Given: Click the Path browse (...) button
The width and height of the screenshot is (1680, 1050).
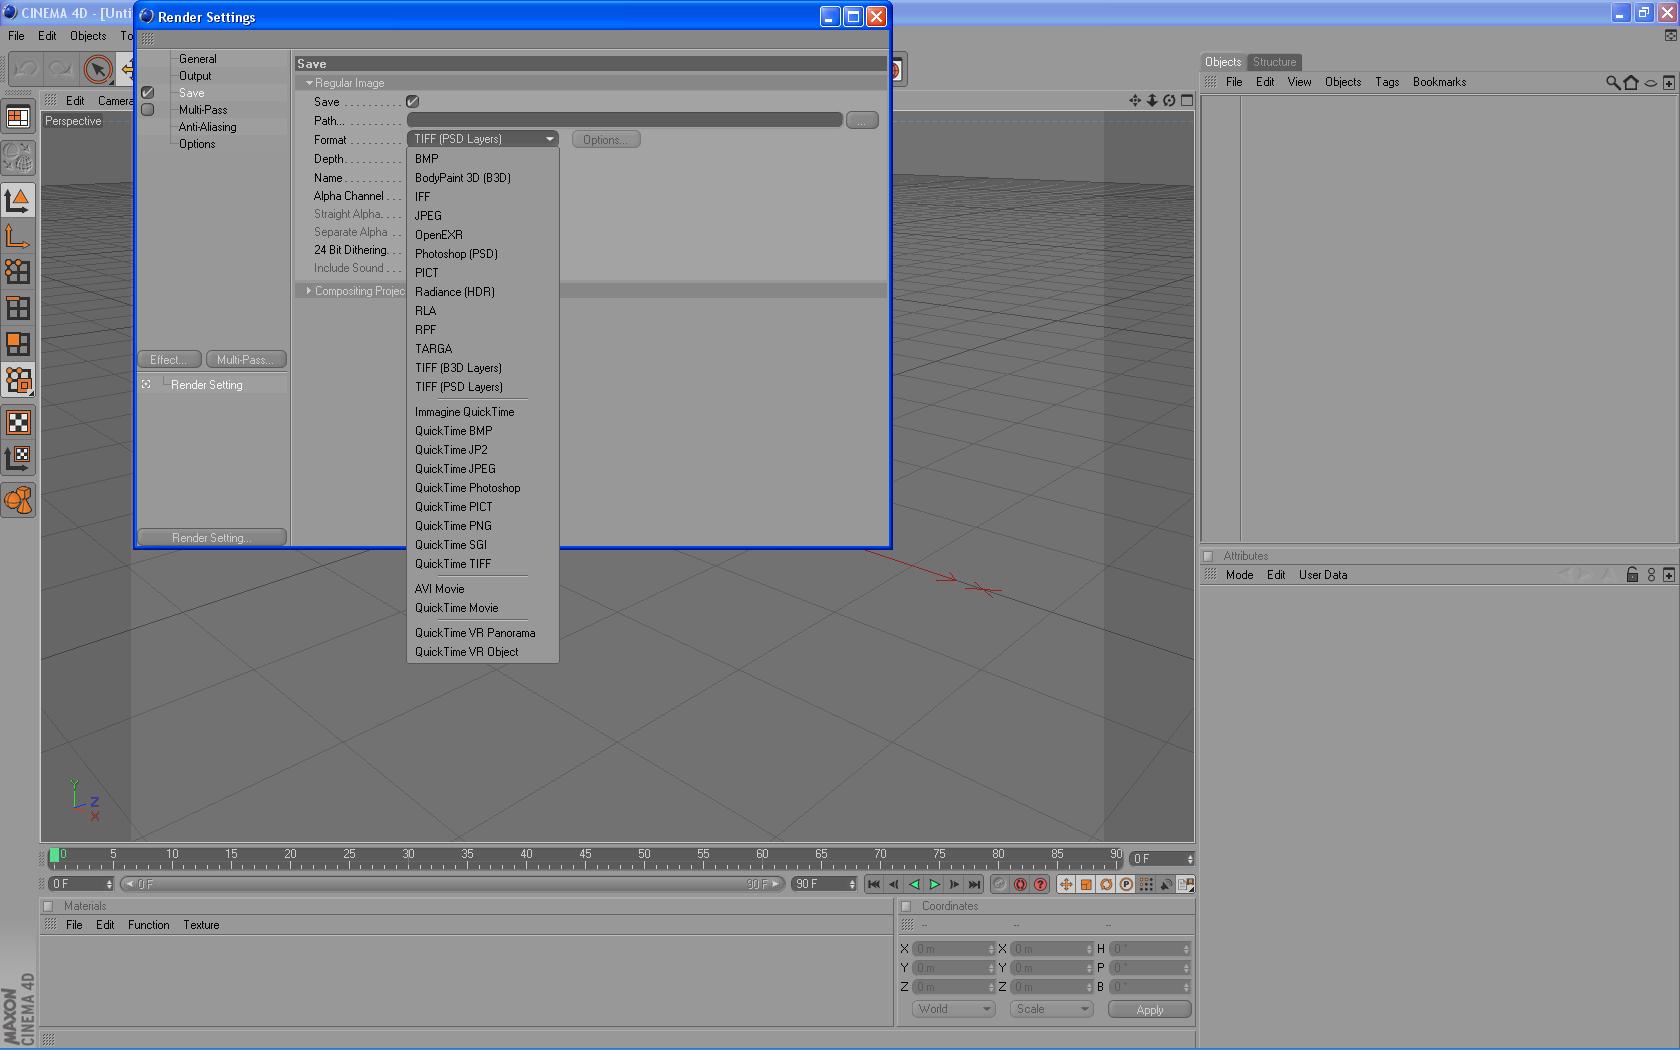Looking at the screenshot, I should (x=862, y=121).
